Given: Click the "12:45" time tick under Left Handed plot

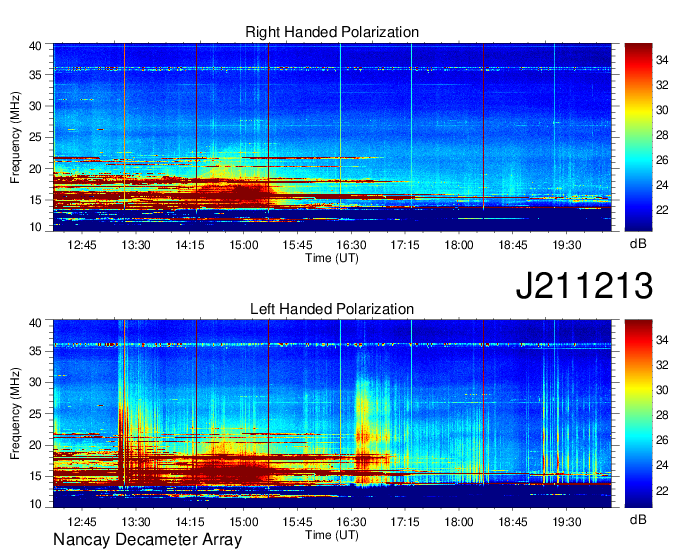Looking at the screenshot, I should click(82, 522).
